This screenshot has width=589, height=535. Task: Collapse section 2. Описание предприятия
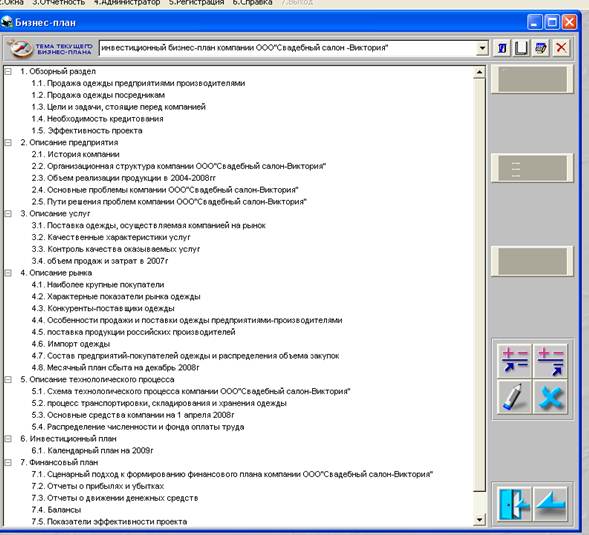tap(8, 142)
